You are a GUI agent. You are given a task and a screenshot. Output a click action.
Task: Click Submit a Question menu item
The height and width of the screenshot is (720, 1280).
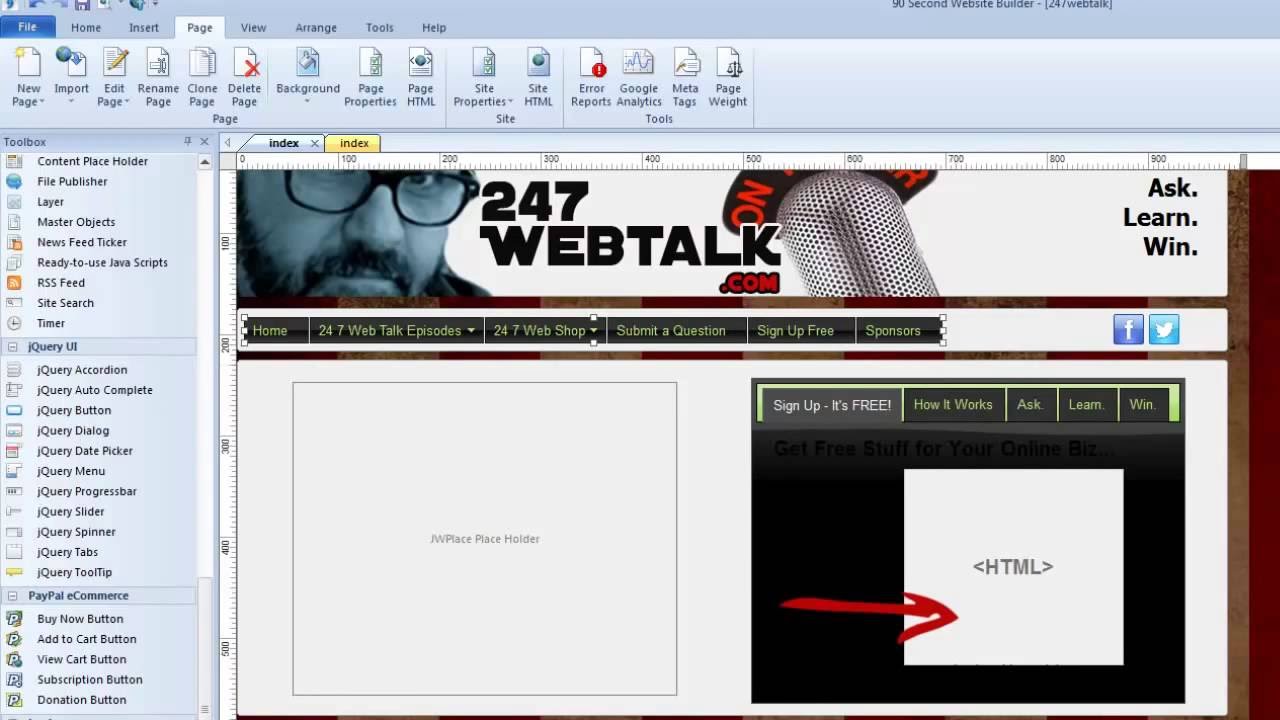pyautogui.click(x=671, y=330)
